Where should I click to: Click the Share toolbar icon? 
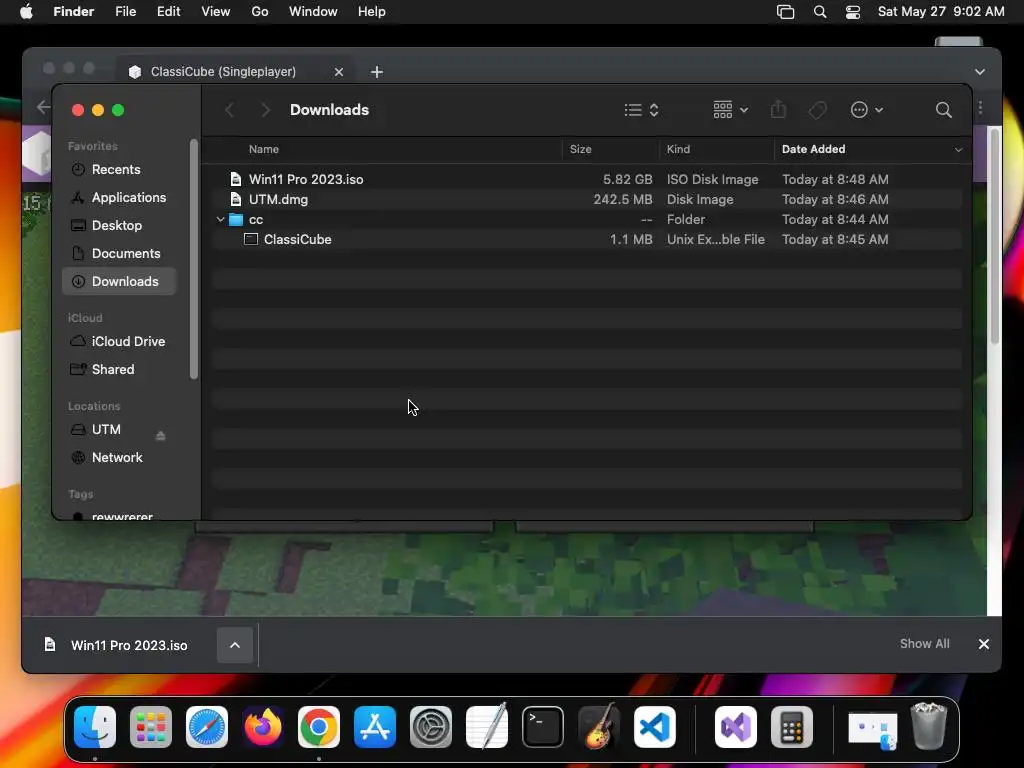(778, 110)
